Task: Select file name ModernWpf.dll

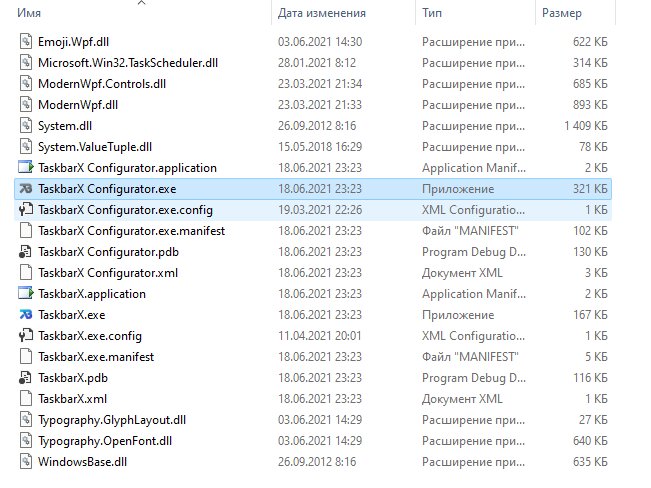Action: (x=78, y=105)
